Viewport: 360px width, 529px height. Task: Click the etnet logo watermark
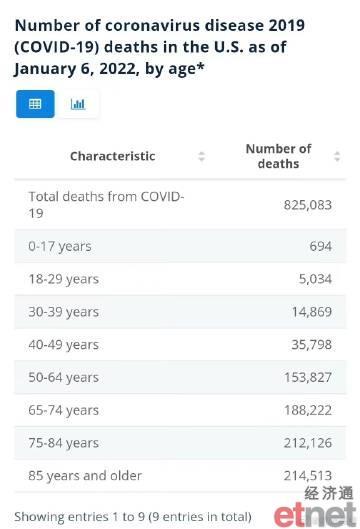tap(315, 507)
